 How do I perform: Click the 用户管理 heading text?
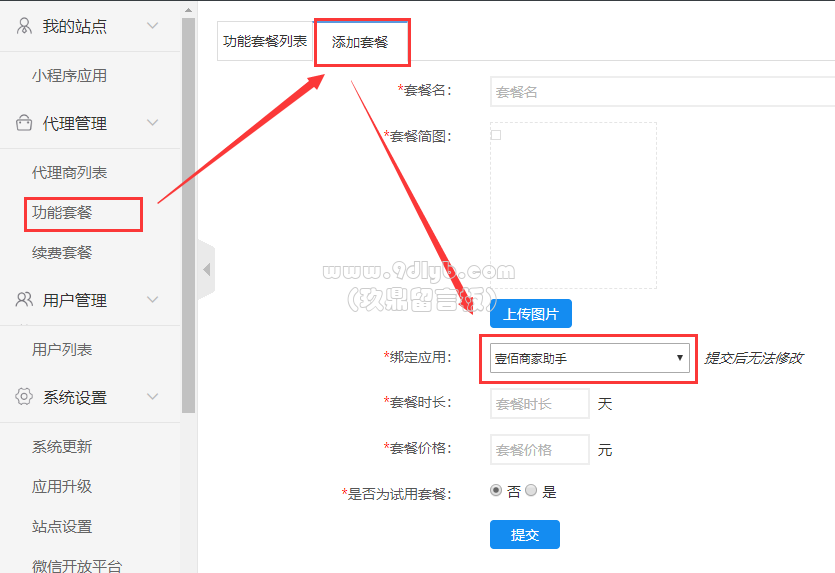click(x=75, y=300)
